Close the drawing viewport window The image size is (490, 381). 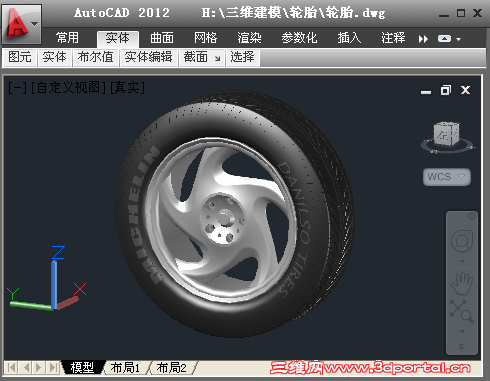(465, 90)
